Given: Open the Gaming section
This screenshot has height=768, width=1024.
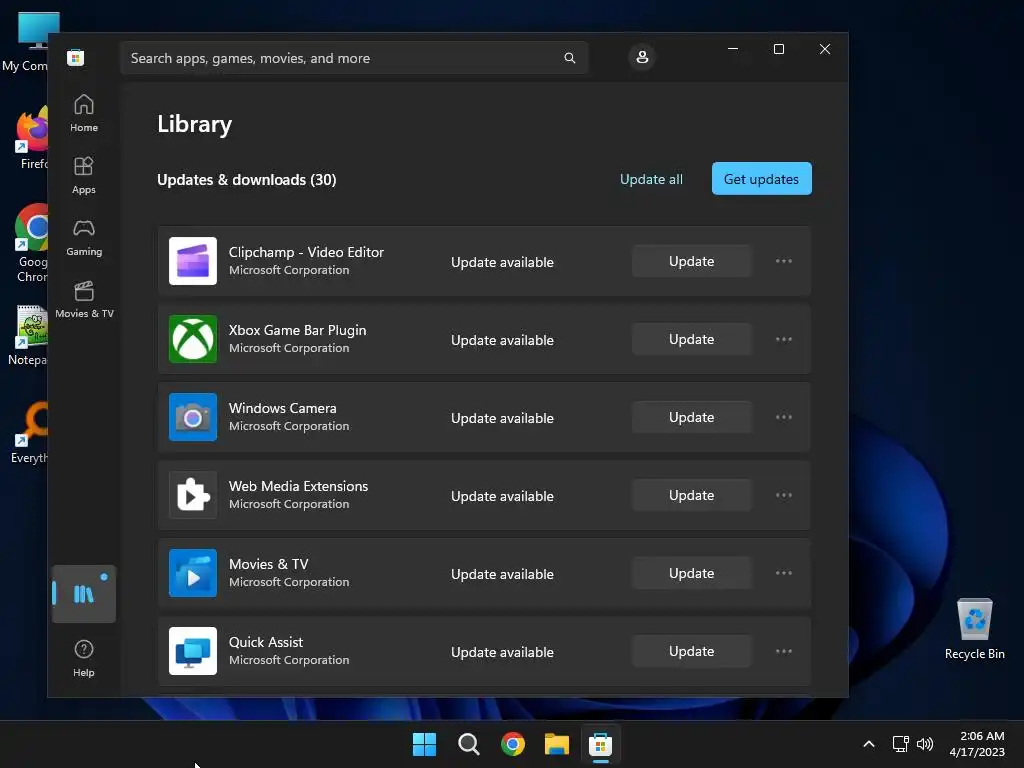Looking at the screenshot, I should pyautogui.click(x=84, y=237).
